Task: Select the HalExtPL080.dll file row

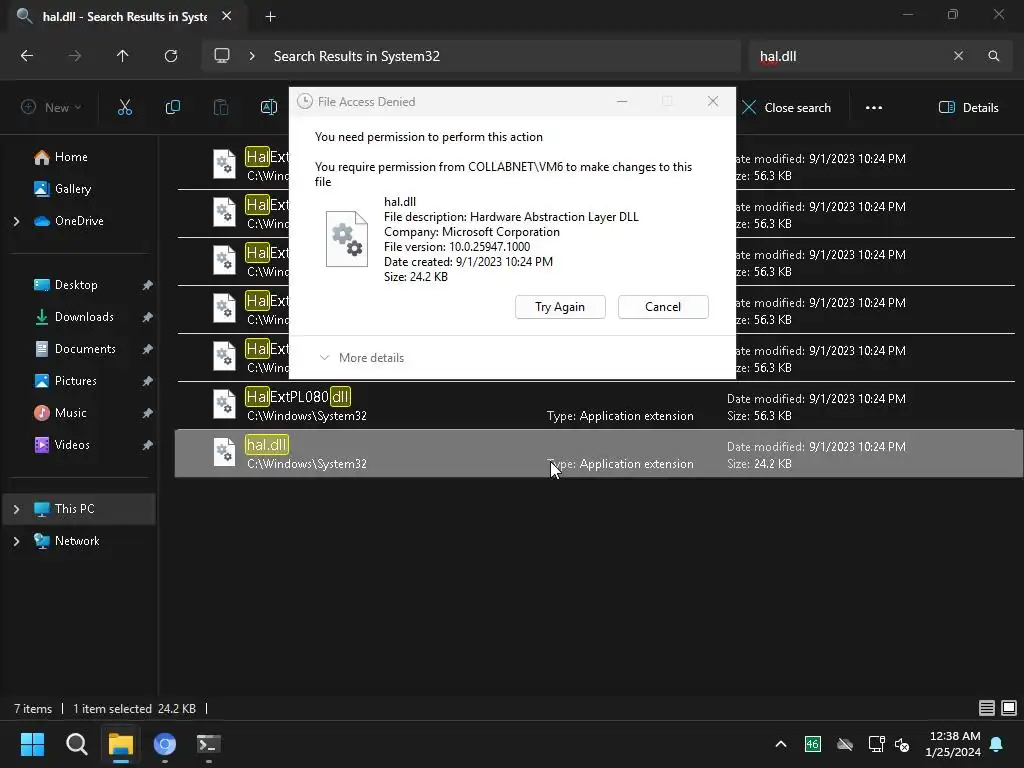Action: (x=596, y=406)
